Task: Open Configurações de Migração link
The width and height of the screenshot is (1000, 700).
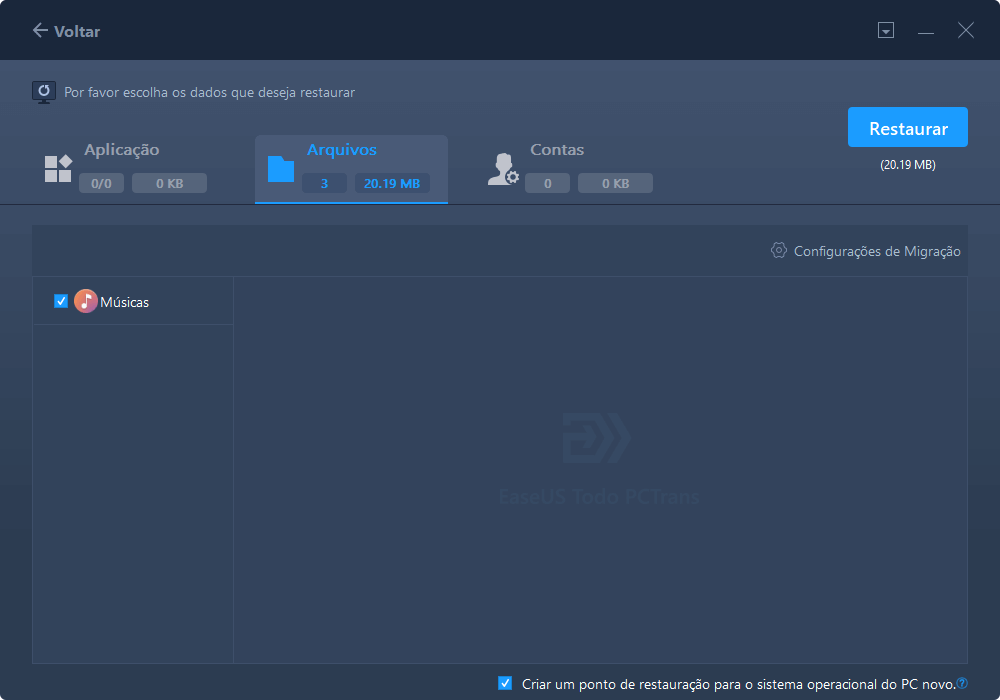Action: coord(876,251)
